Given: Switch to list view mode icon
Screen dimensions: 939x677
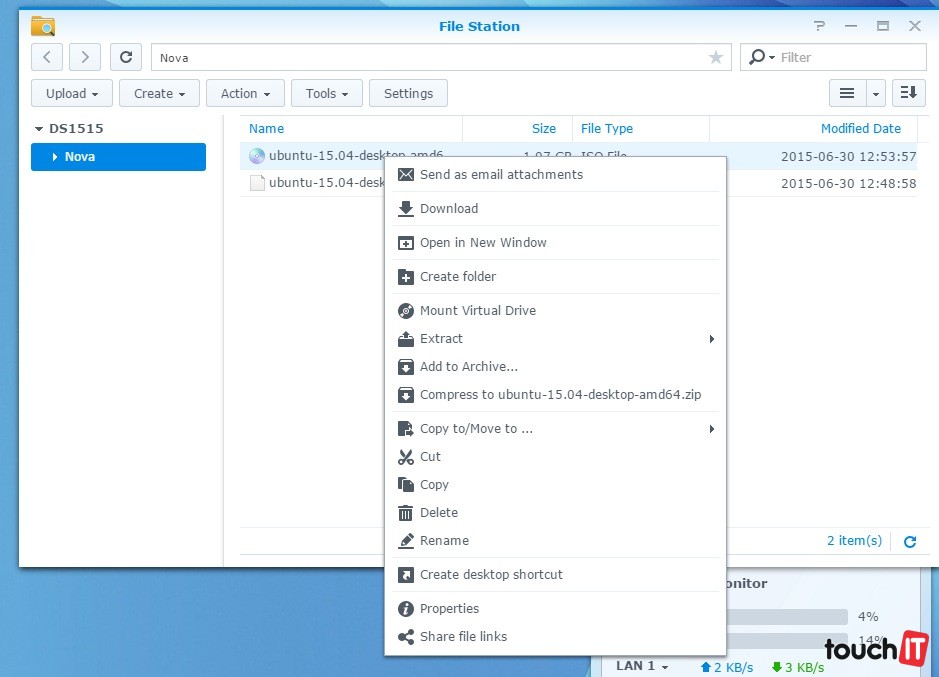Looking at the screenshot, I should click(846, 93).
